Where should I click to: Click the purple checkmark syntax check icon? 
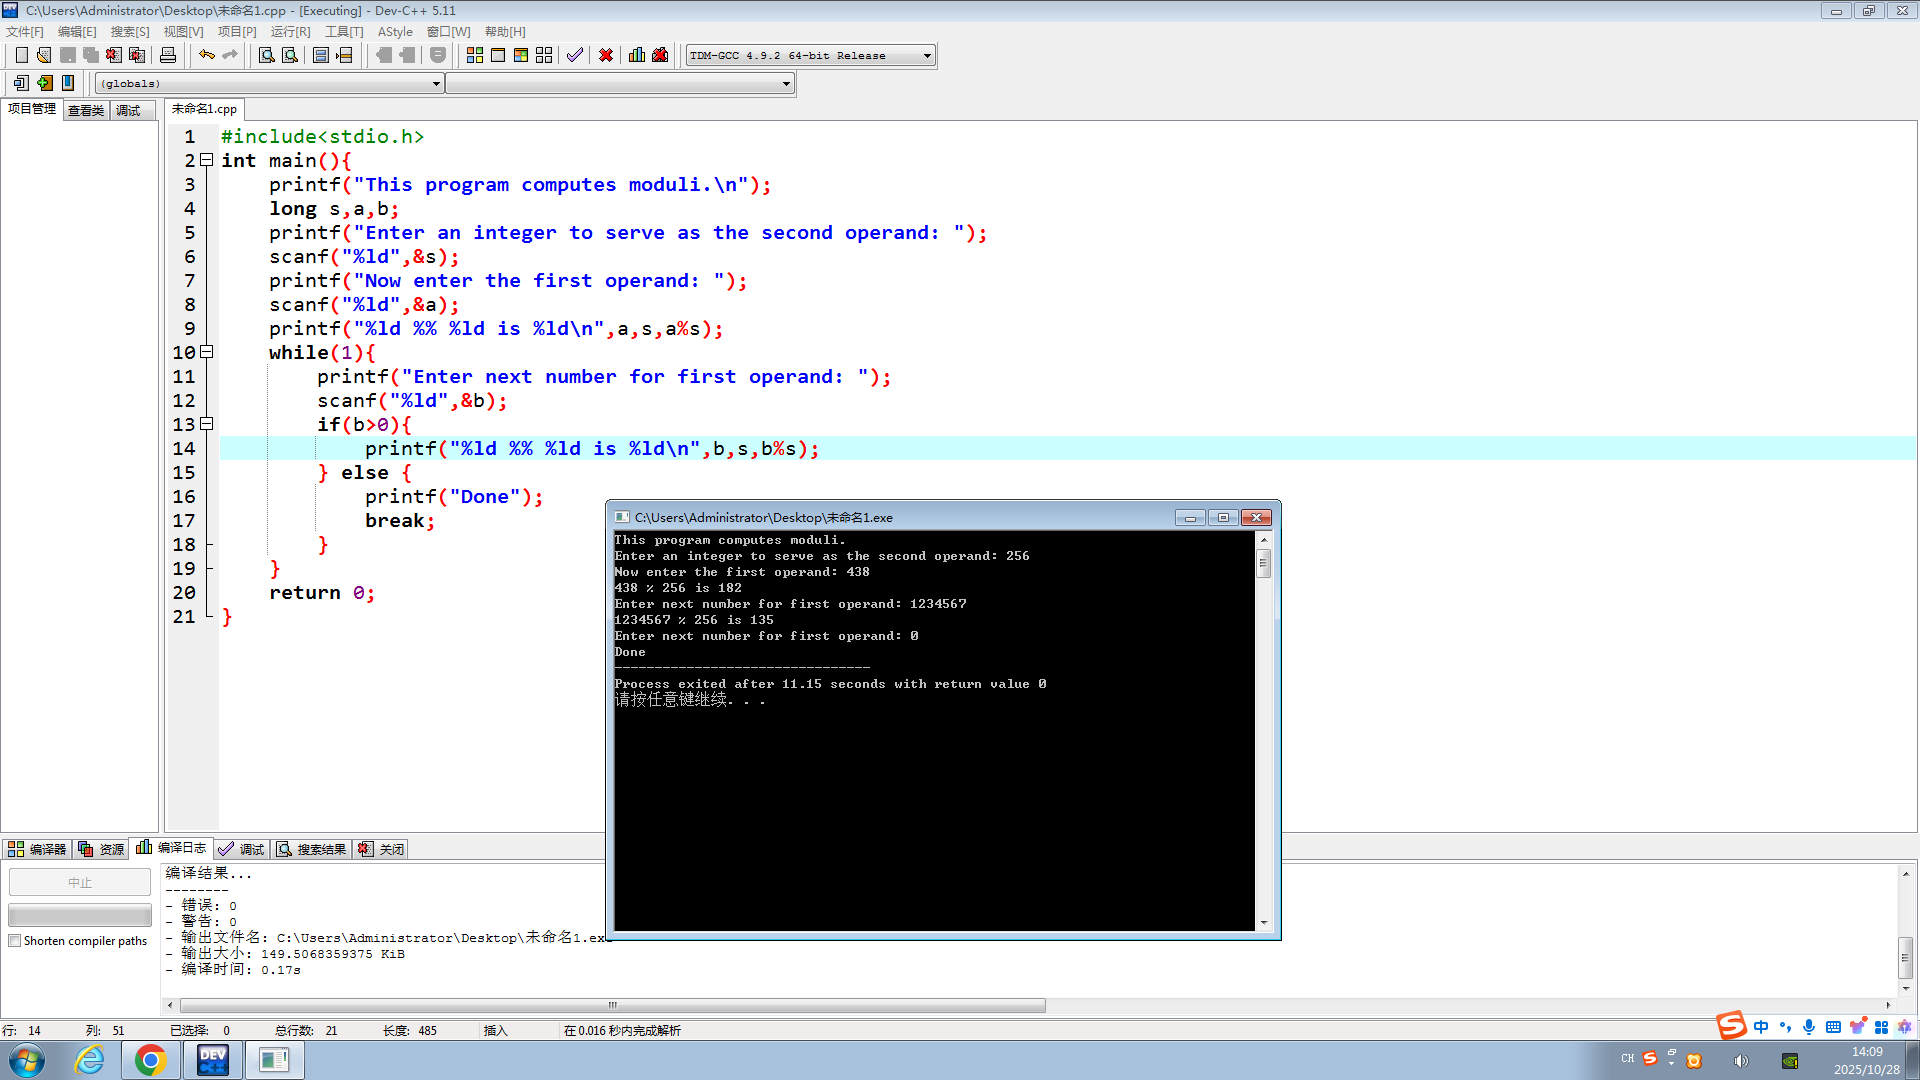[x=574, y=55]
